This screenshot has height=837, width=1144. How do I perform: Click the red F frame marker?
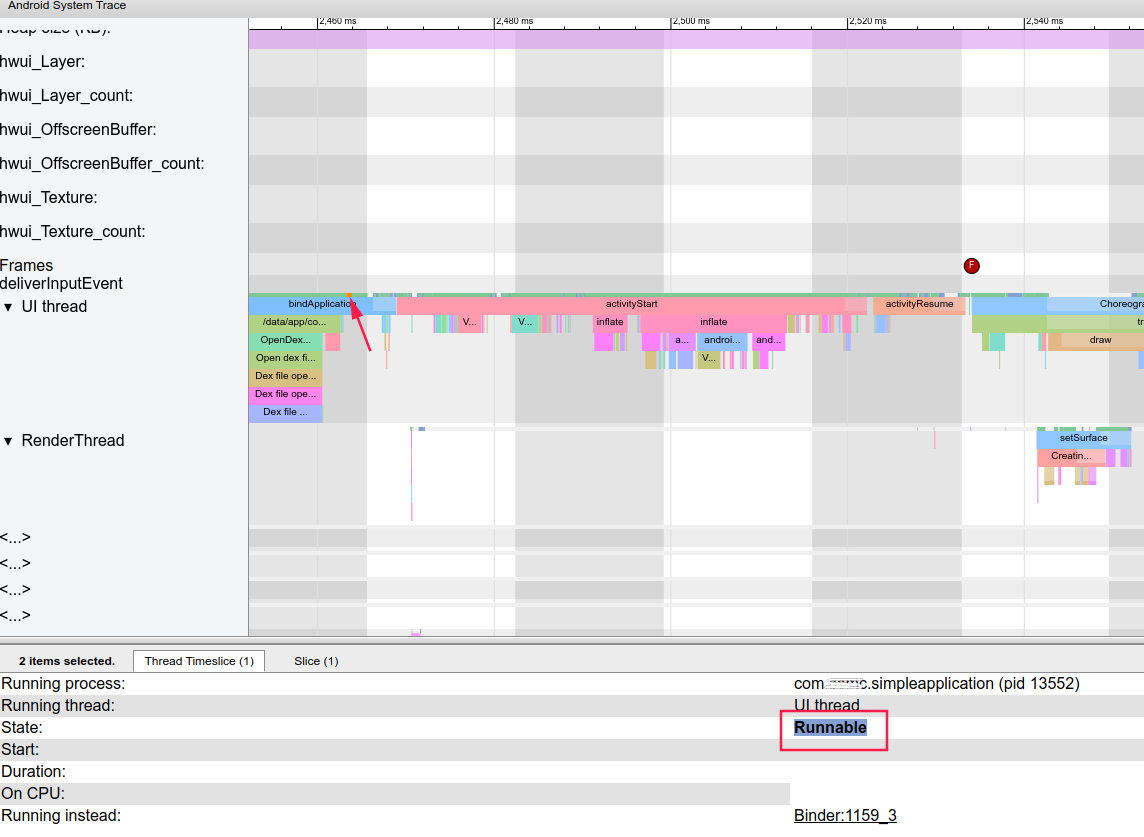pos(971,266)
